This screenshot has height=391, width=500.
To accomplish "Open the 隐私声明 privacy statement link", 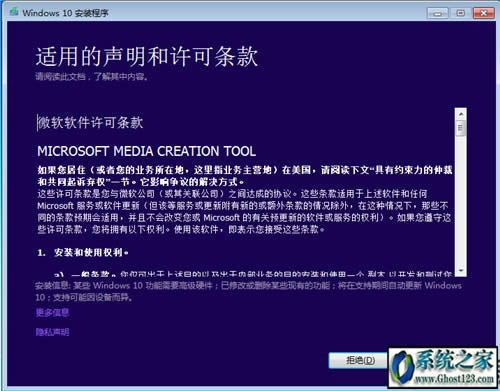I will 52,332.
